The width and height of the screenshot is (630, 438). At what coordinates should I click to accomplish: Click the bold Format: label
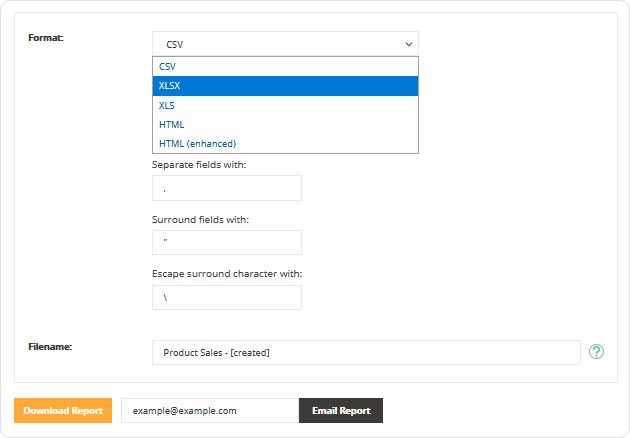46,38
